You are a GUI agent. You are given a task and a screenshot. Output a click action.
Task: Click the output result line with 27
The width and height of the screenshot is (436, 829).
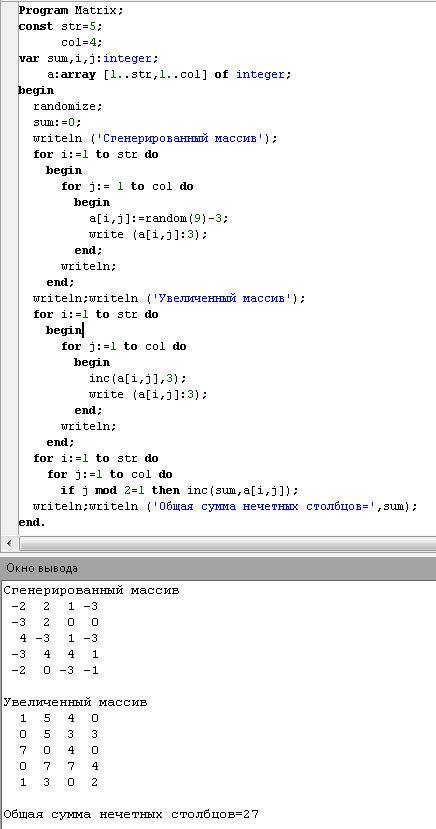point(131,814)
